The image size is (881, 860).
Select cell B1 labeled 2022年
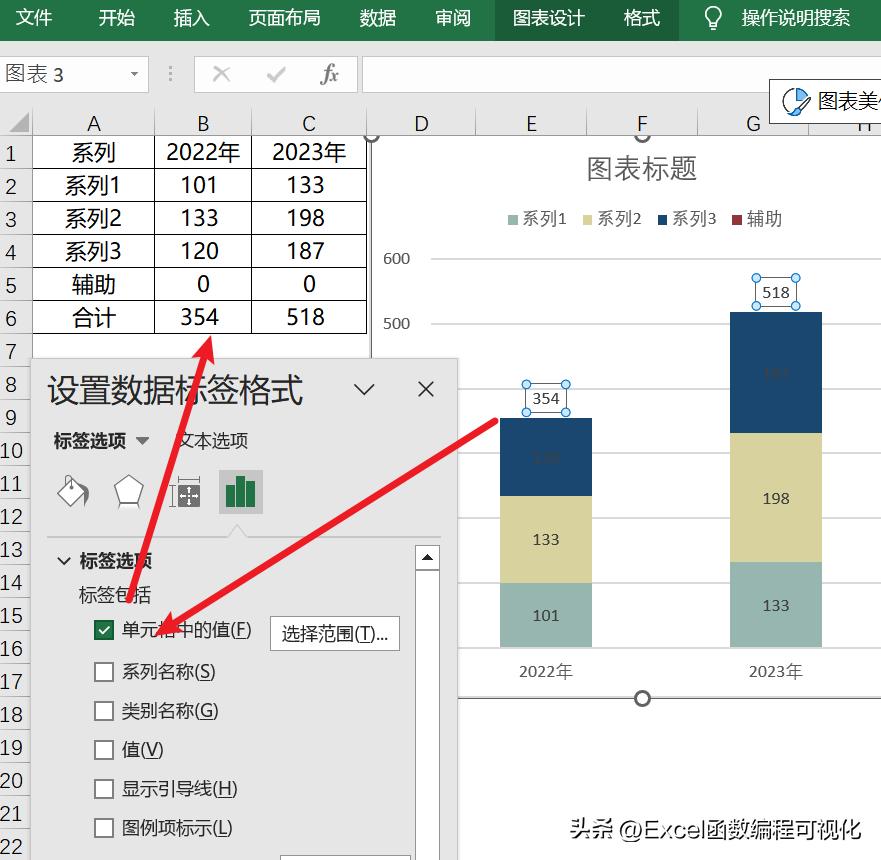pos(203,152)
